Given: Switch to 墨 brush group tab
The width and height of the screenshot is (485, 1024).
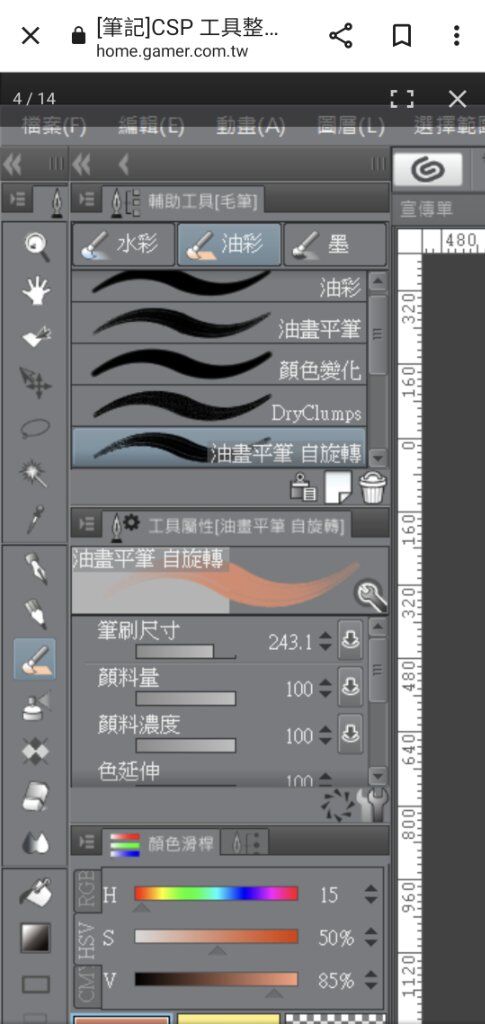Looking at the screenshot, I should pos(335,244).
